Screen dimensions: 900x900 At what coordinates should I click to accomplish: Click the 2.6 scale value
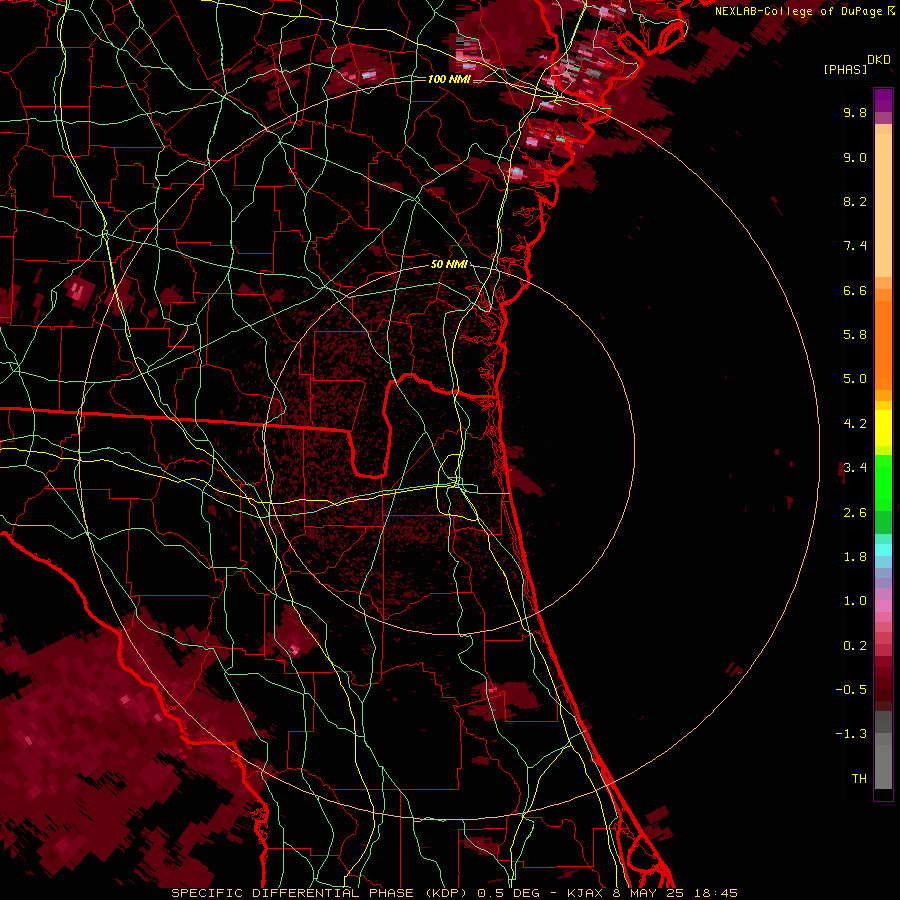(855, 513)
